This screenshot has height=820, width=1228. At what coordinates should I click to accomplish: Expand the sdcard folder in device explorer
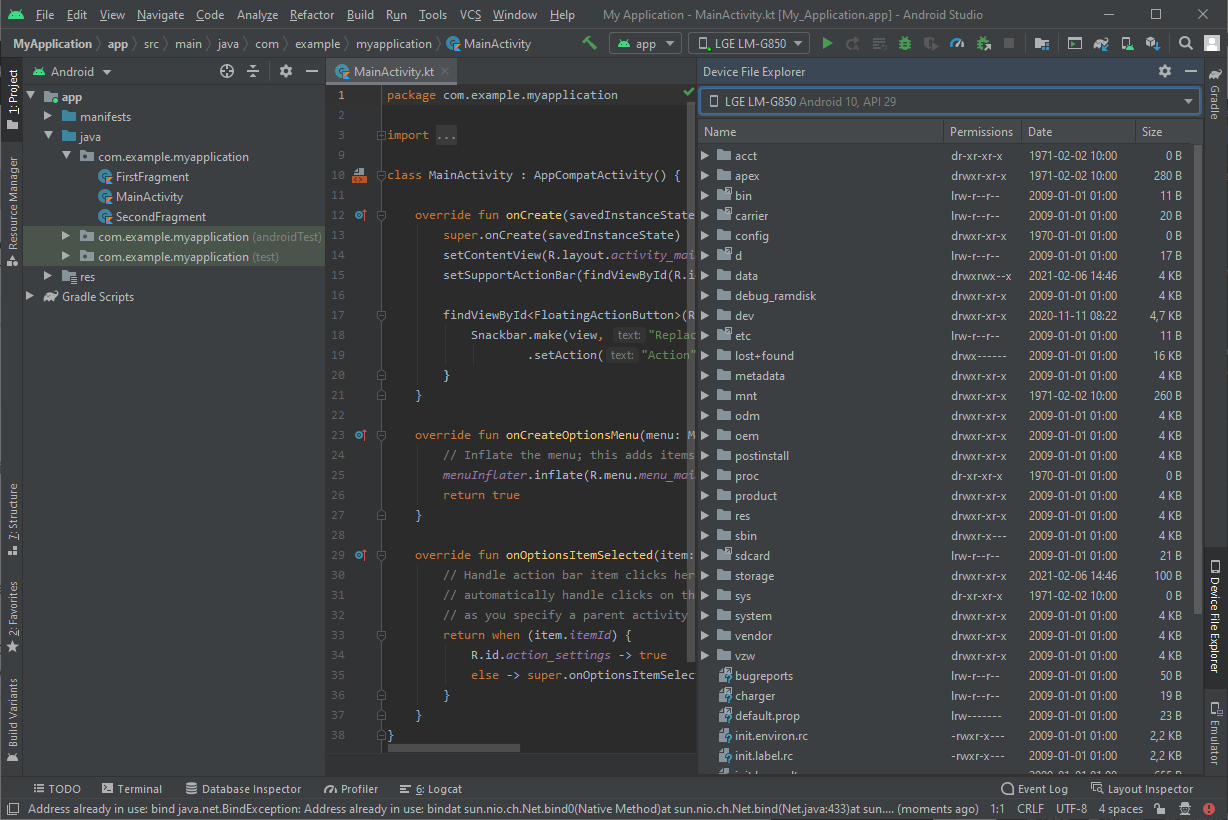[x=706, y=556]
